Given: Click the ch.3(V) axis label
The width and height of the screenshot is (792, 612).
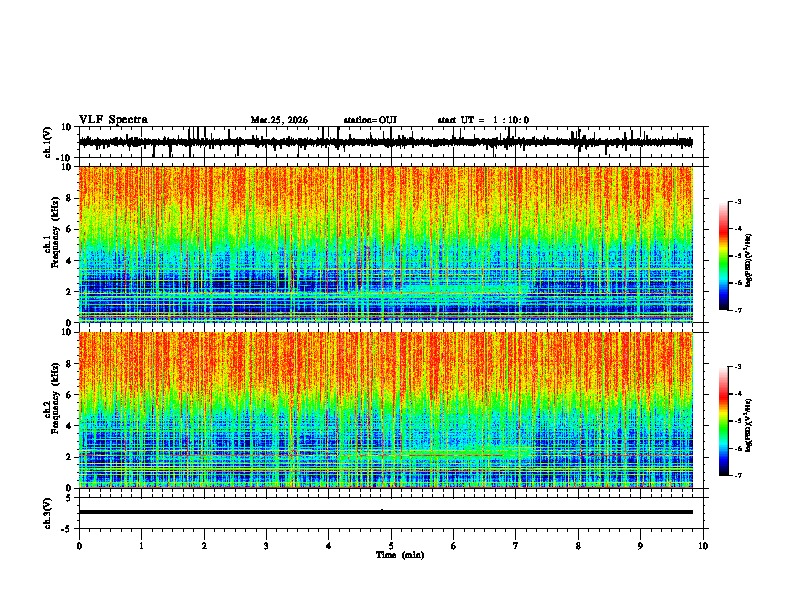Looking at the screenshot, I should (48, 513).
